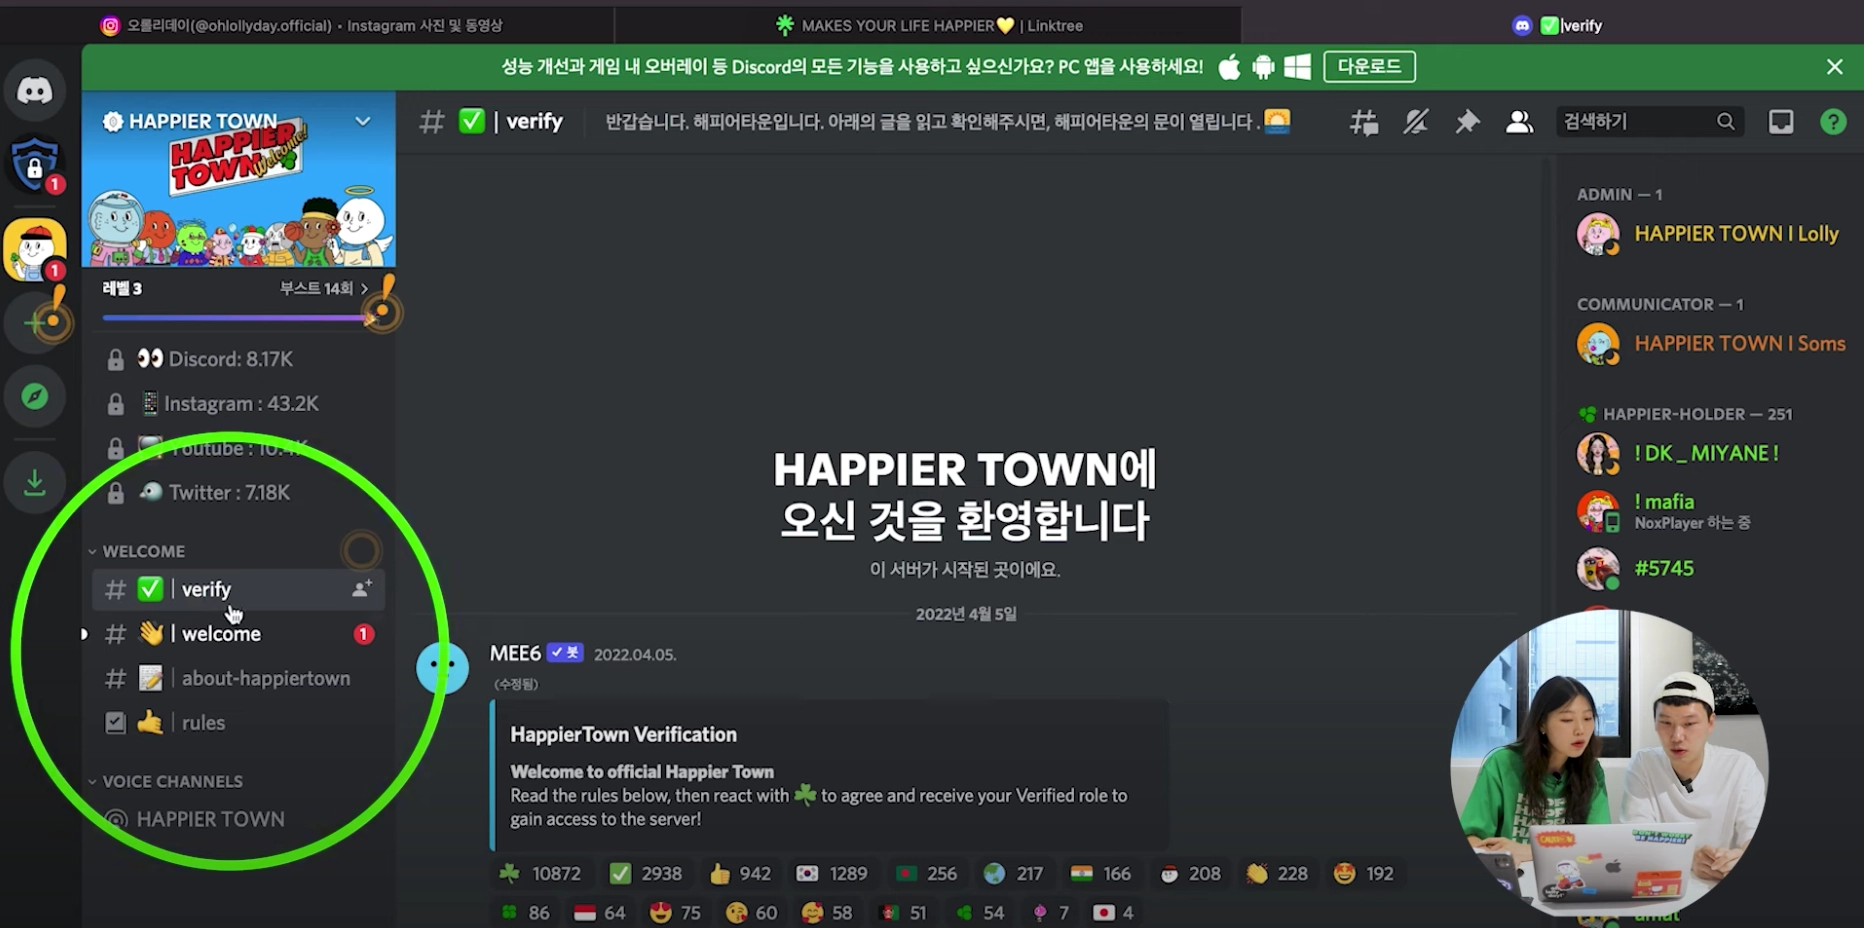Toggle the reaction showing 192
The height and width of the screenshot is (928, 1864).
tap(1363, 874)
